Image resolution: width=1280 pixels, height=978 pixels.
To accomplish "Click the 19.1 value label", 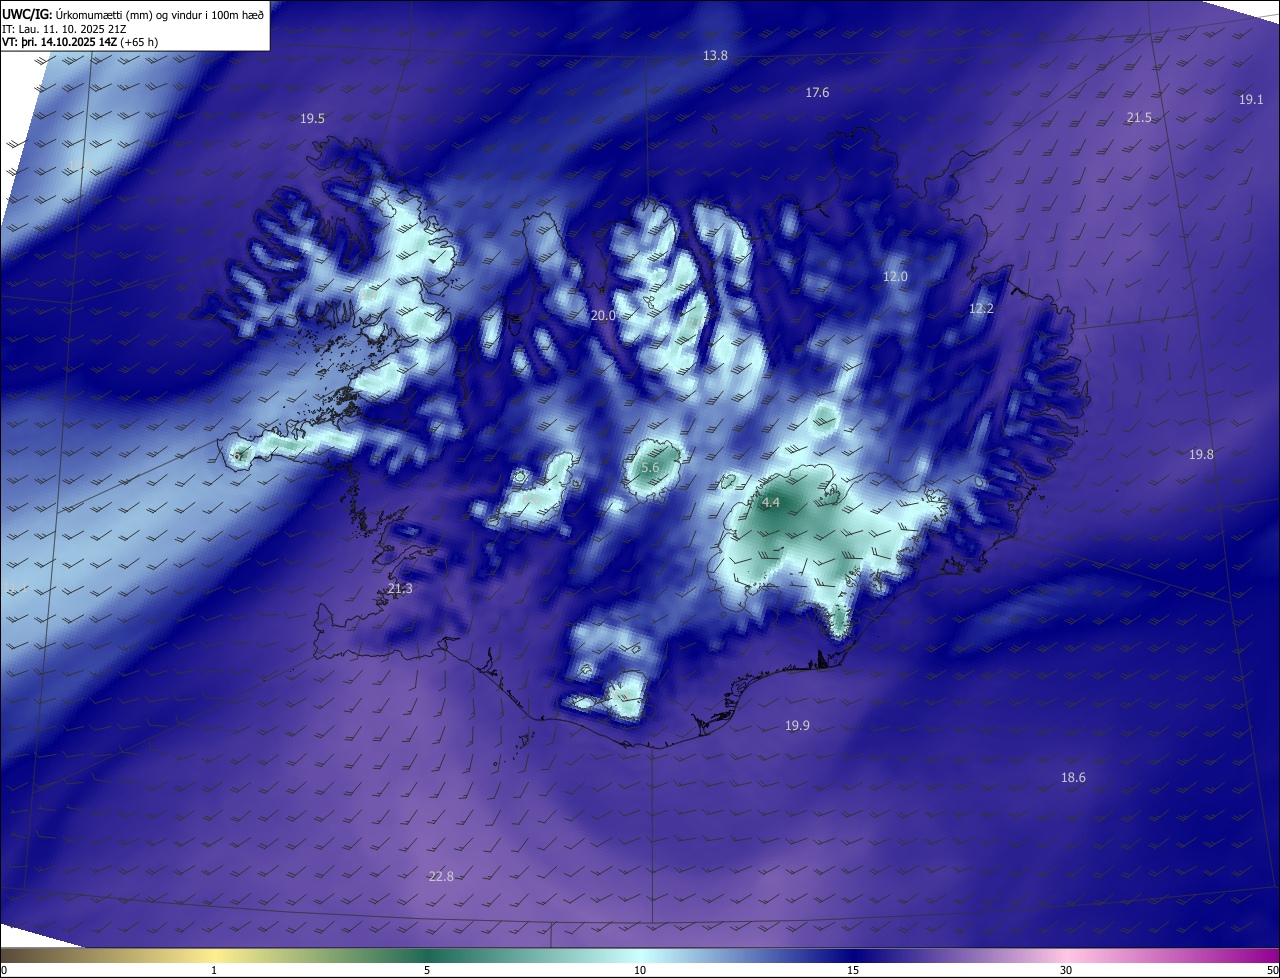I will tap(1251, 100).
